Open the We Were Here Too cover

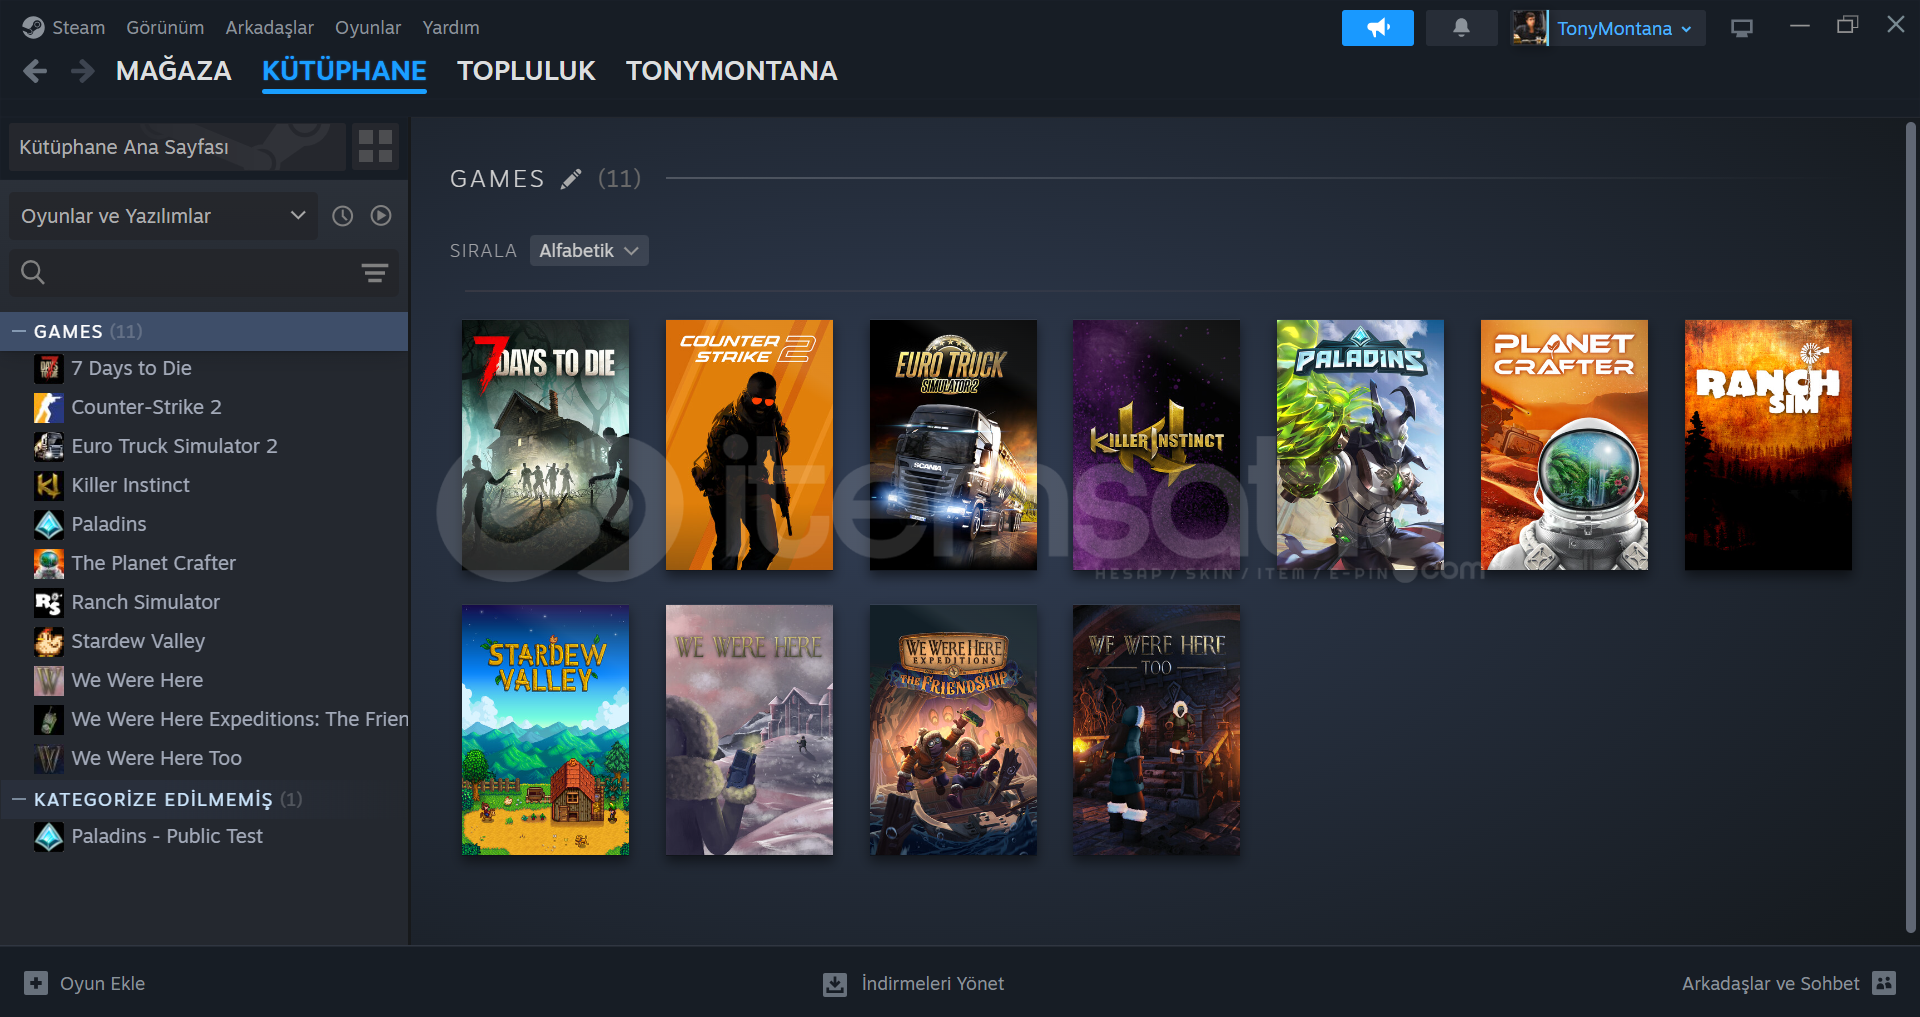point(1156,730)
